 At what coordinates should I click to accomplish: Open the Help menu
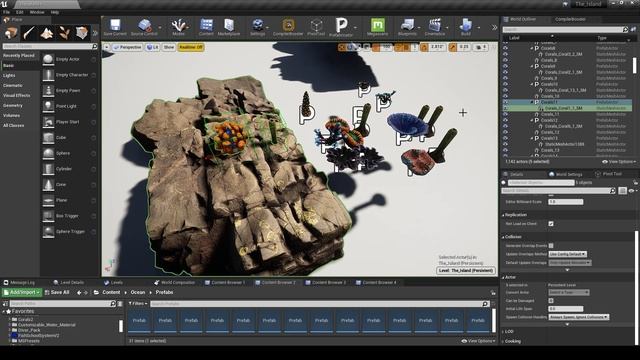tap(55, 12)
